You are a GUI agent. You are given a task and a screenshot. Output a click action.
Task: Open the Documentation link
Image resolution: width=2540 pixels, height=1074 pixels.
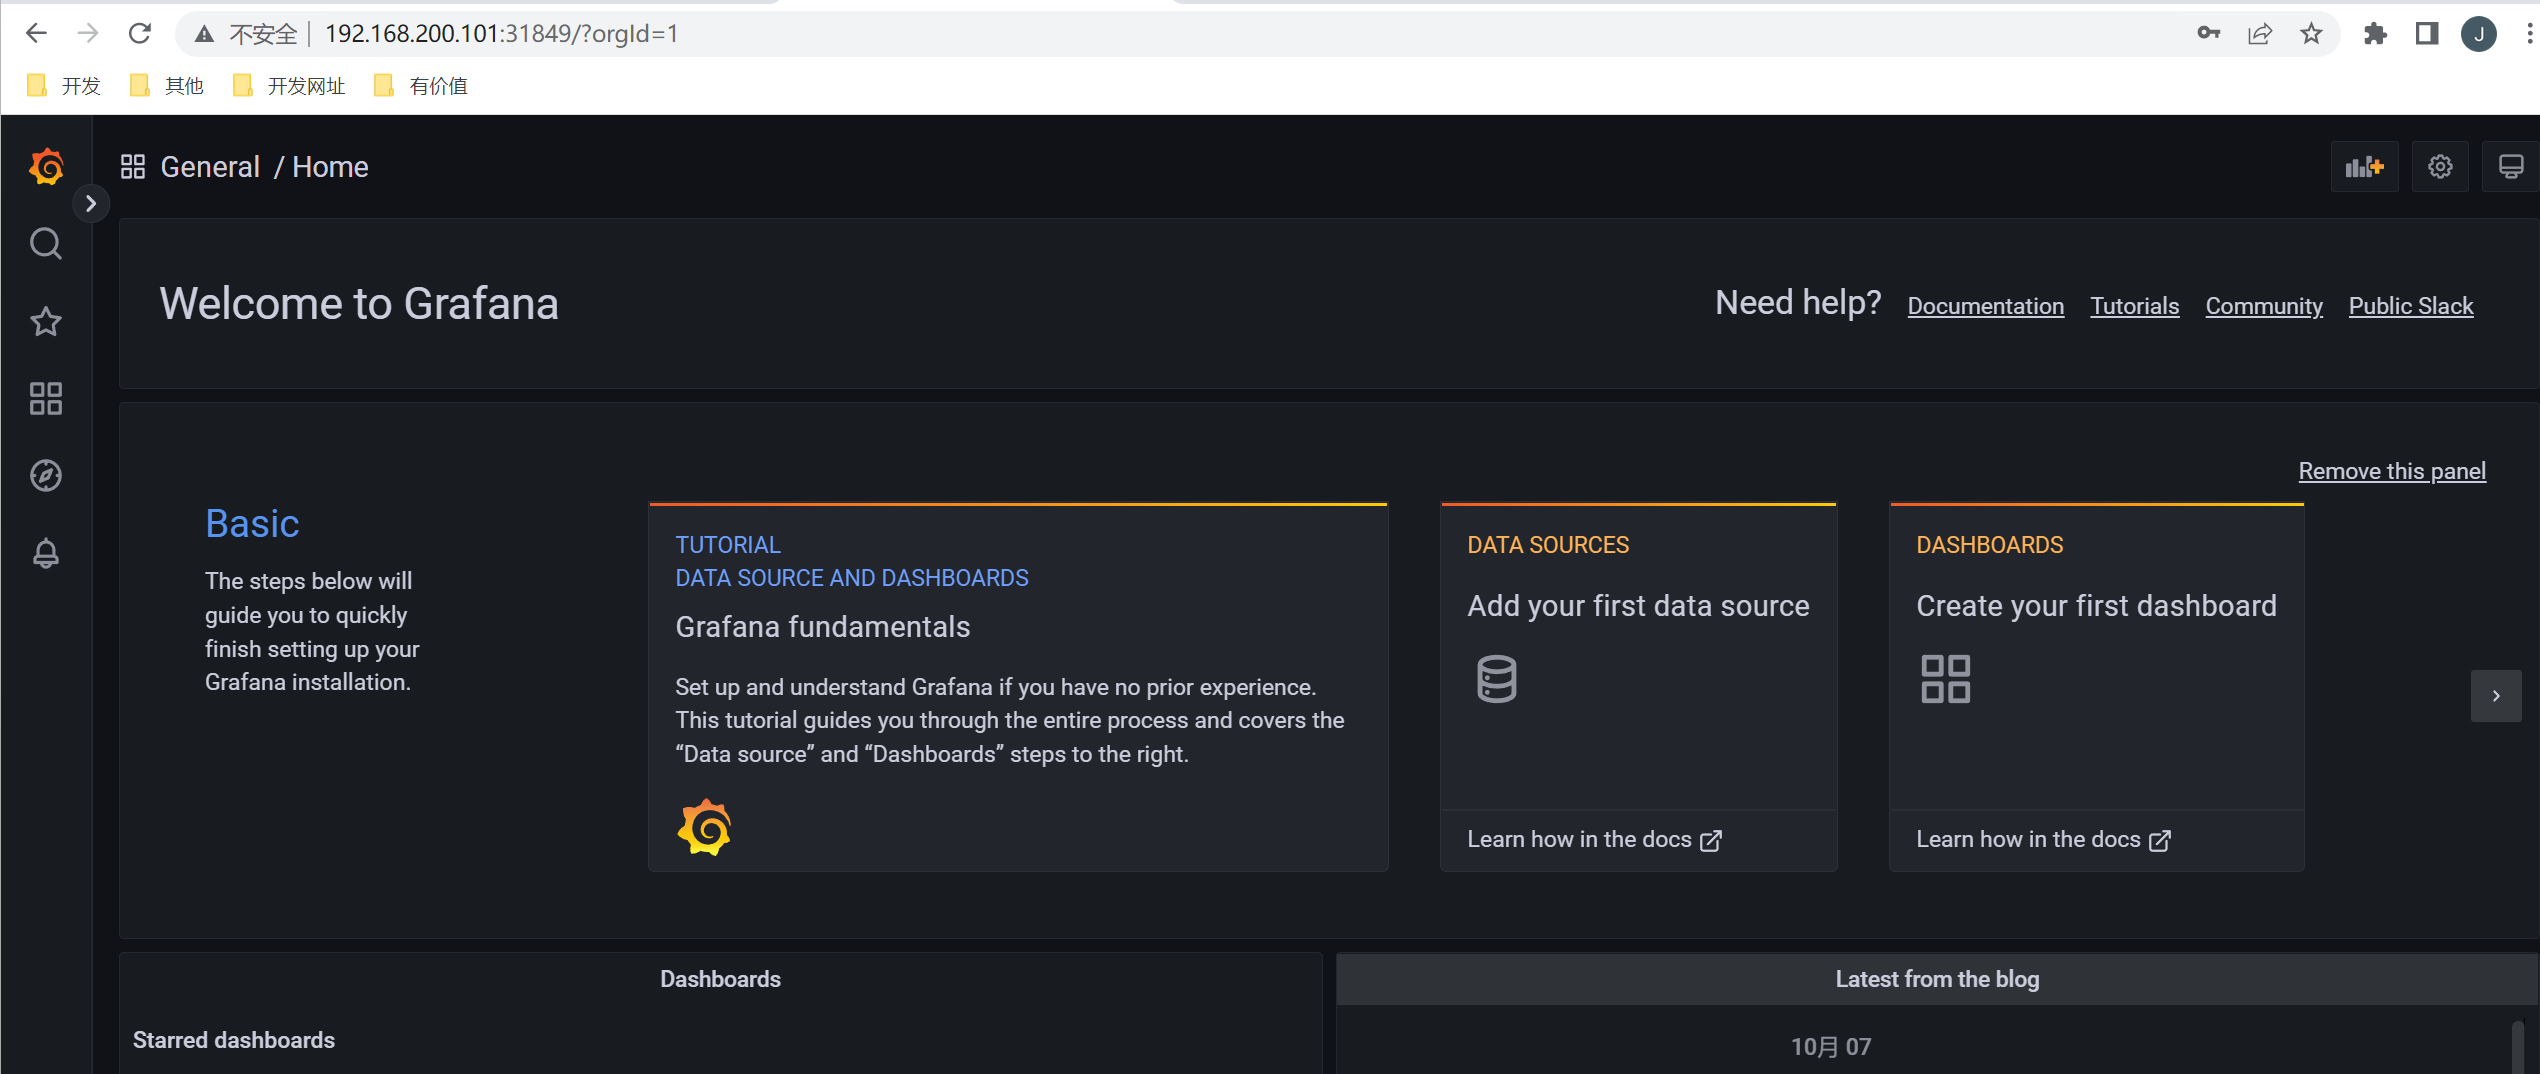1985,306
